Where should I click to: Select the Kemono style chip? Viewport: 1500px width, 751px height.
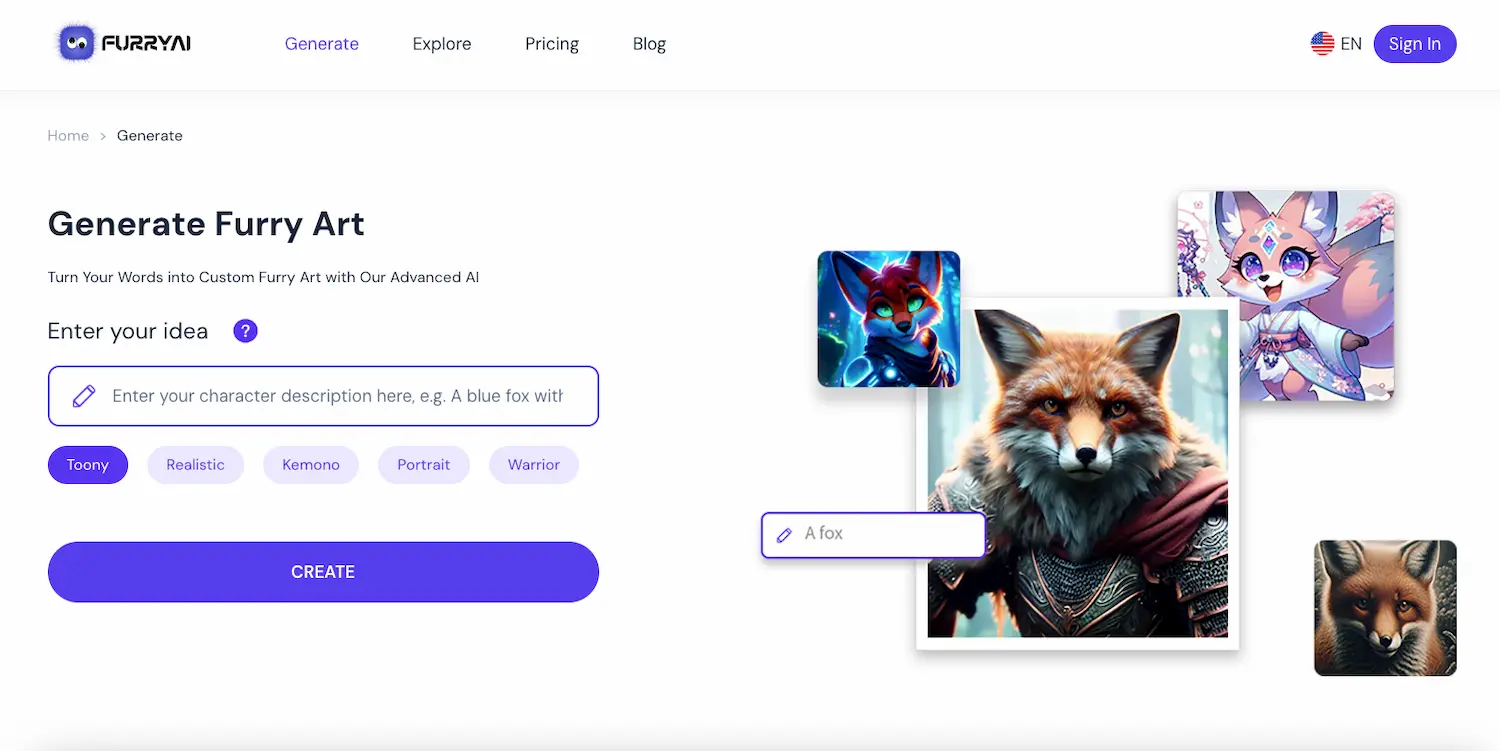tap(311, 464)
